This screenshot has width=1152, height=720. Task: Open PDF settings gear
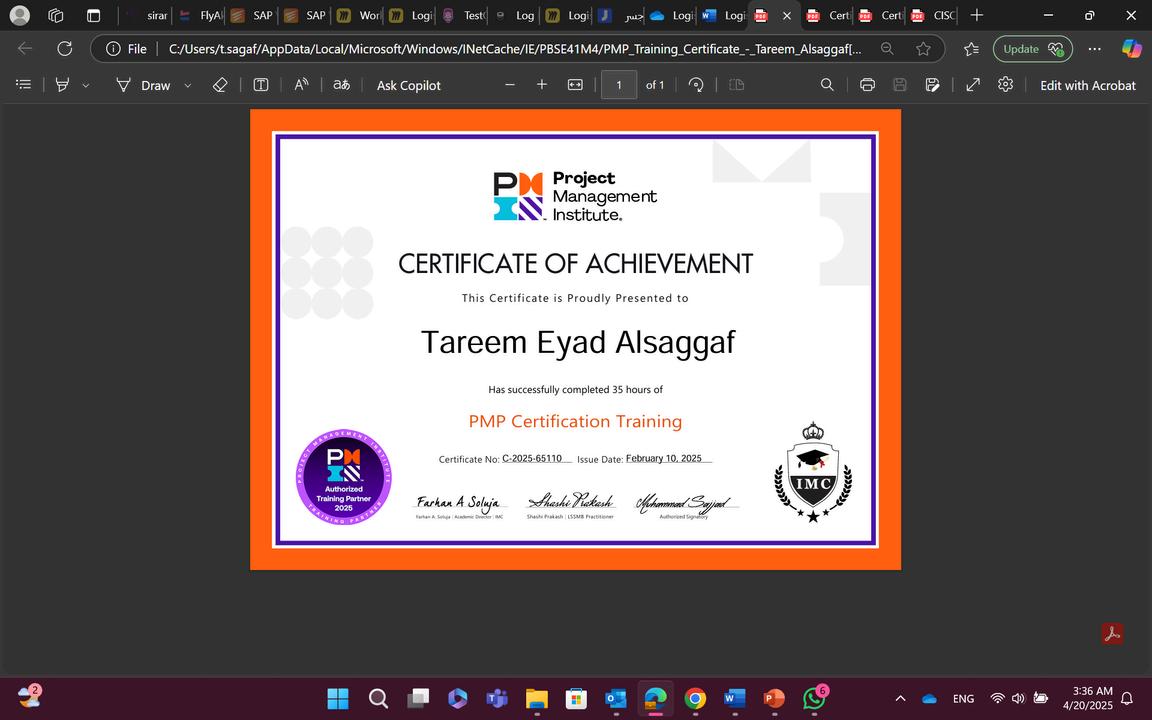(x=1006, y=84)
